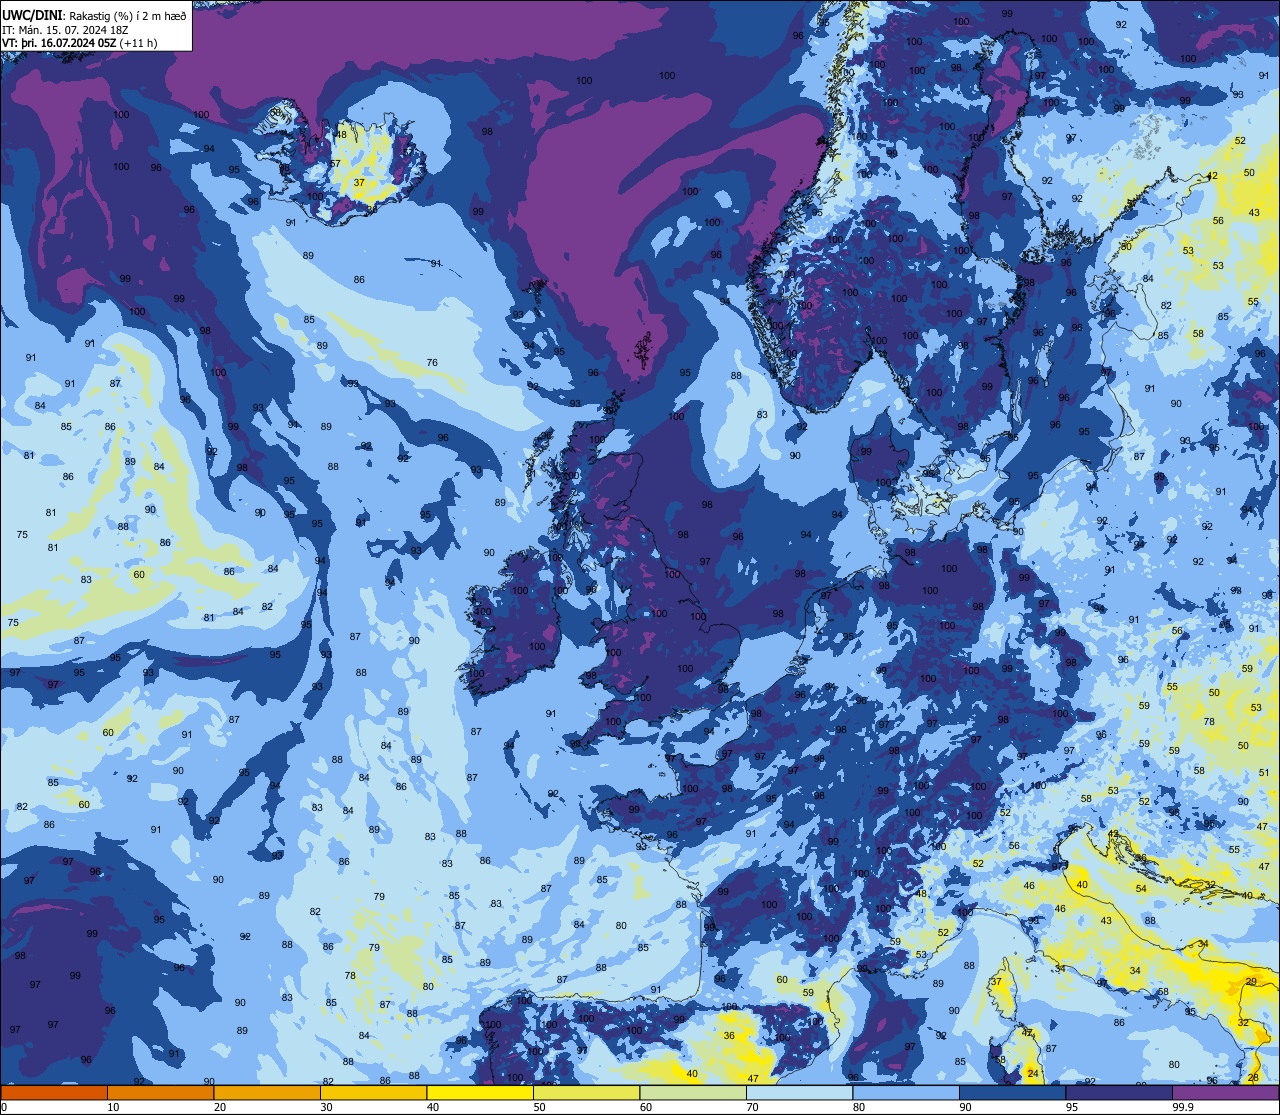The height and width of the screenshot is (1115, 1280).
Task: Click the '76' humidity value over the ocean
Action: [x=432, y=363]
